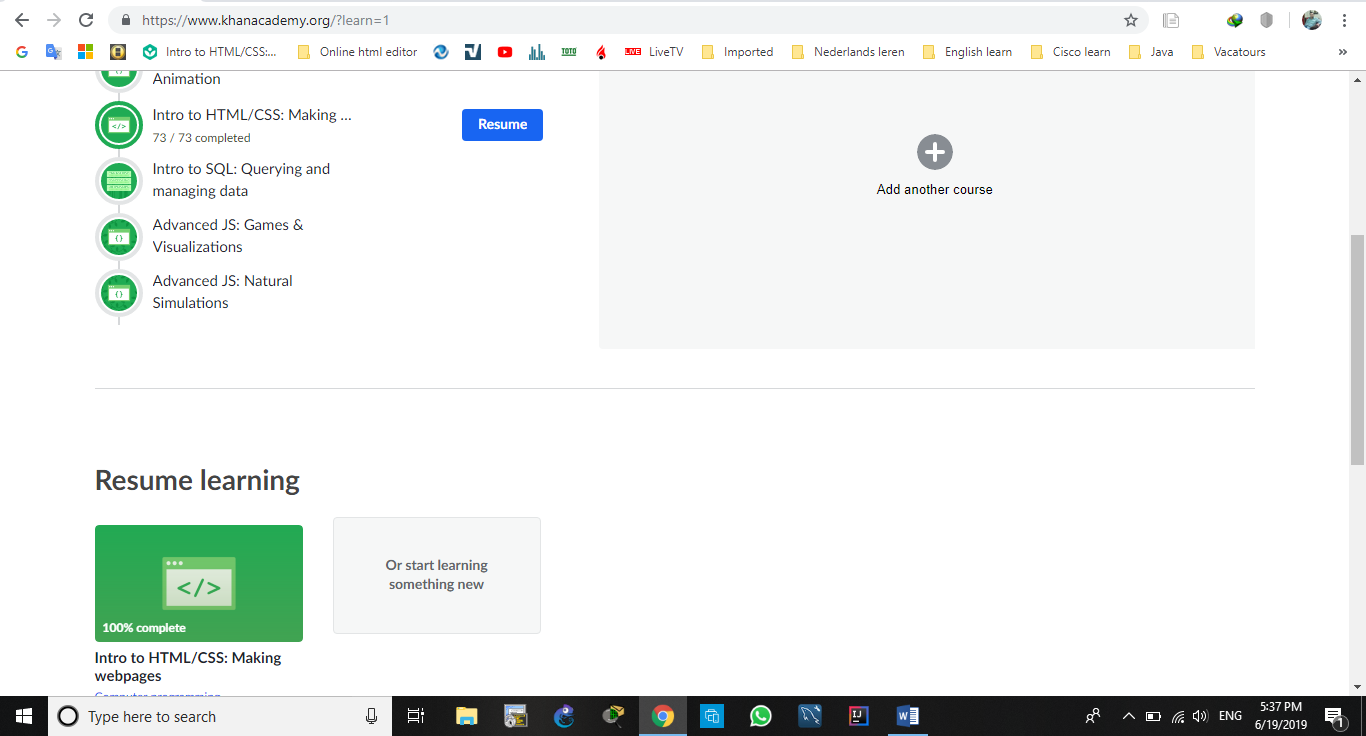Open the Online html editor bookmark
This screenshot has width=1366, height=736.
click(x=358, y=52)
